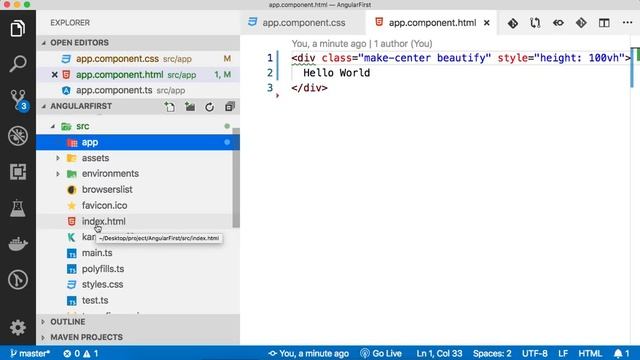Select the app.component.html tab
The width and height of the screenshot is (640, 360).
tap(431, 23)
